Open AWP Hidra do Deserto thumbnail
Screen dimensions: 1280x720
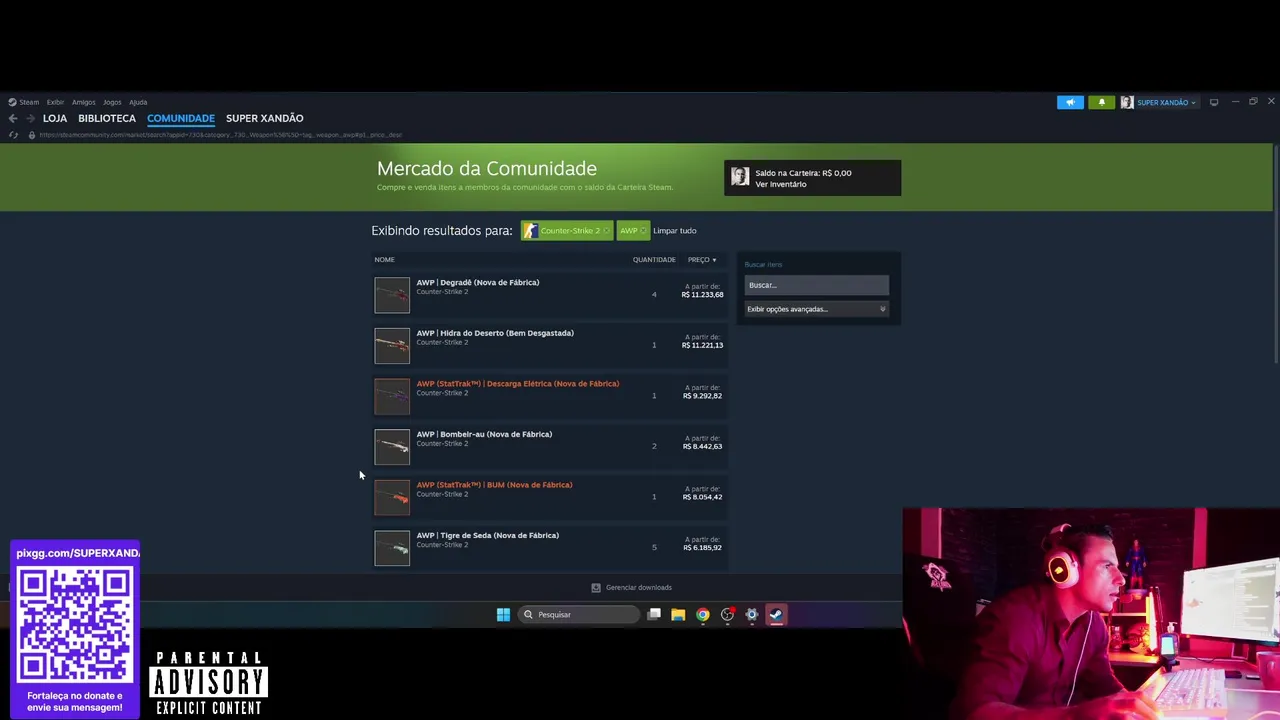pyautogui.click(x=392, y=345)
